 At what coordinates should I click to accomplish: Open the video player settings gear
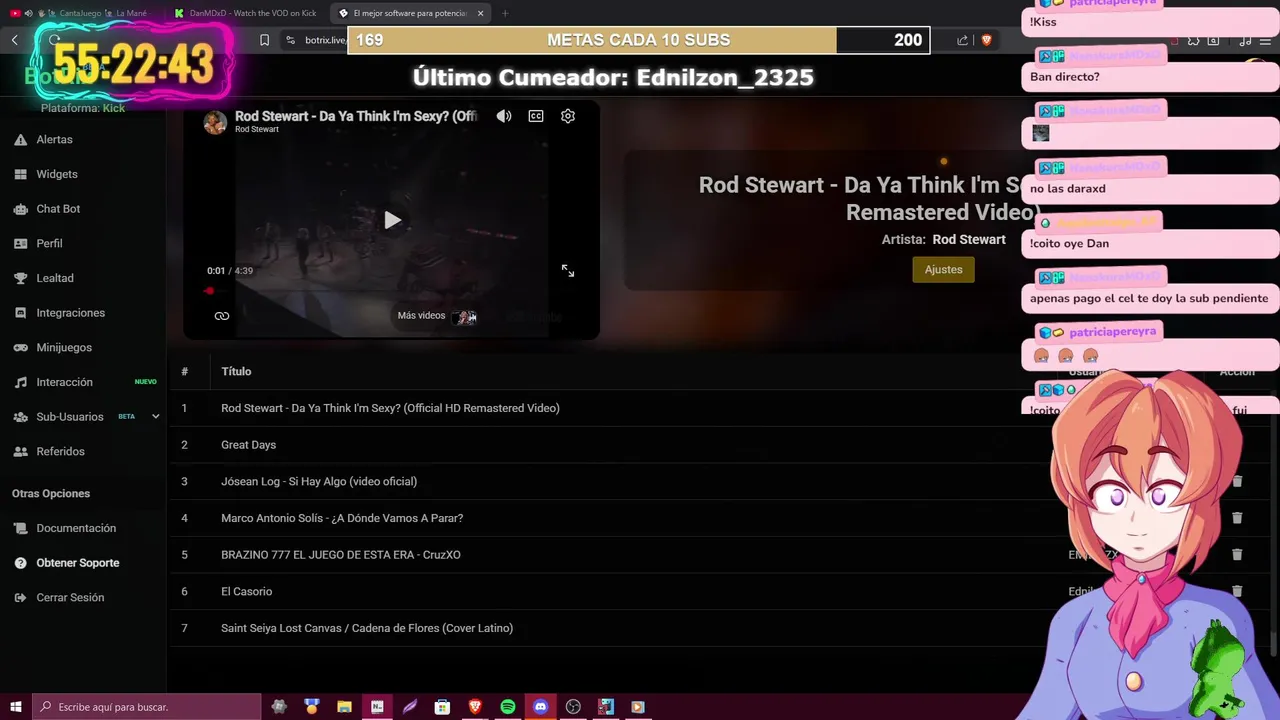pos(568,116)
